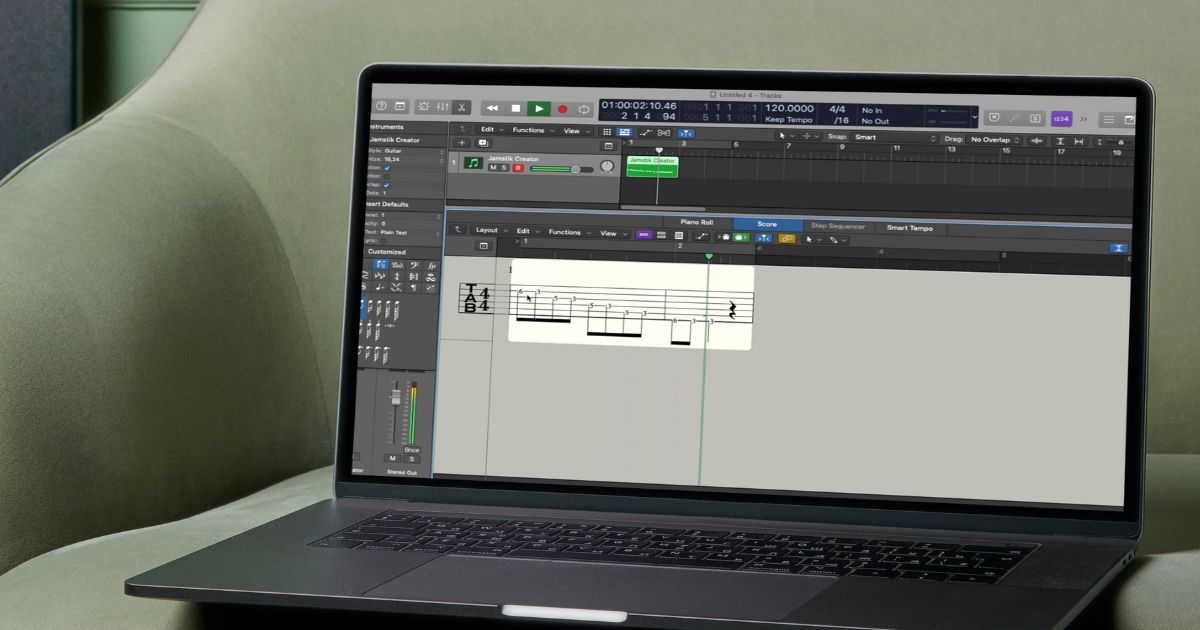Click the Jamstik Creator track instrument icon
Image resolution: width=1200 pixels, height=630 pixels.
(474, 162)
